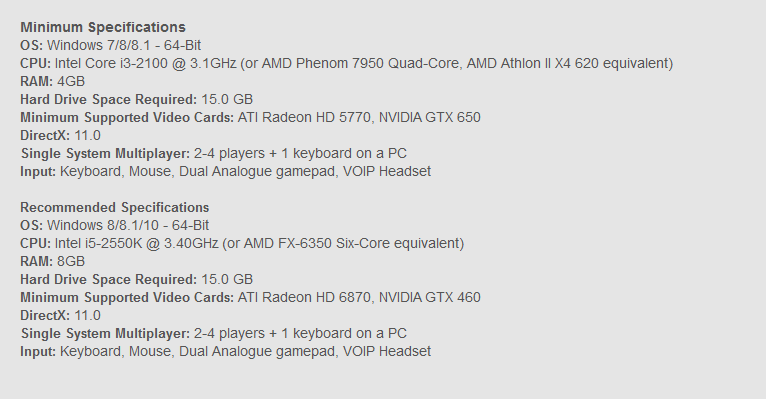766x399 pixels.
Task: Click the recommended RAM 8GB line
Action: [52, 262]
